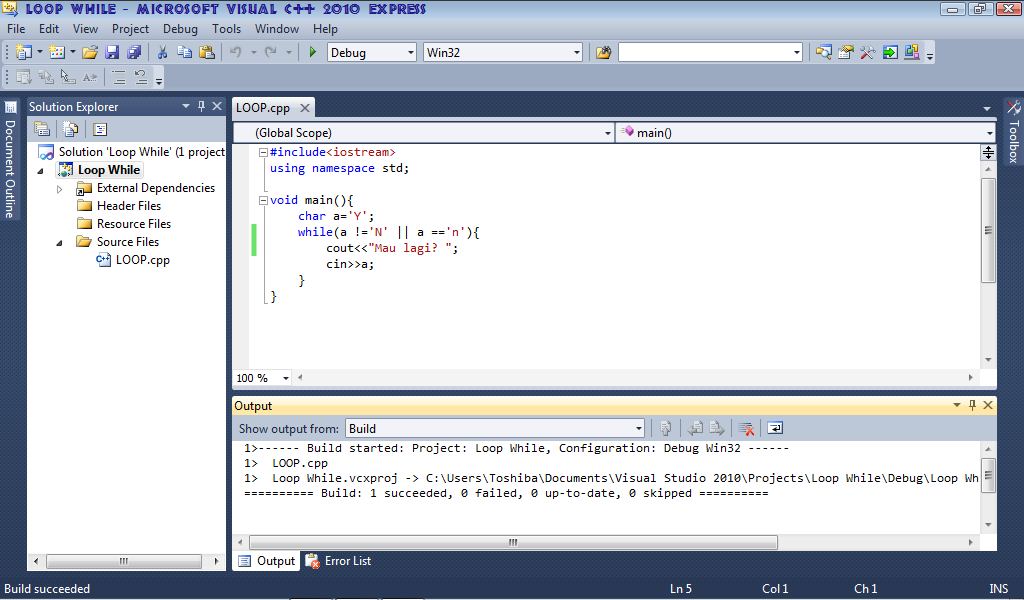Start debugging with the green play icon
The height and width of the screenshot is (600, 1024).
pos(312,52)
